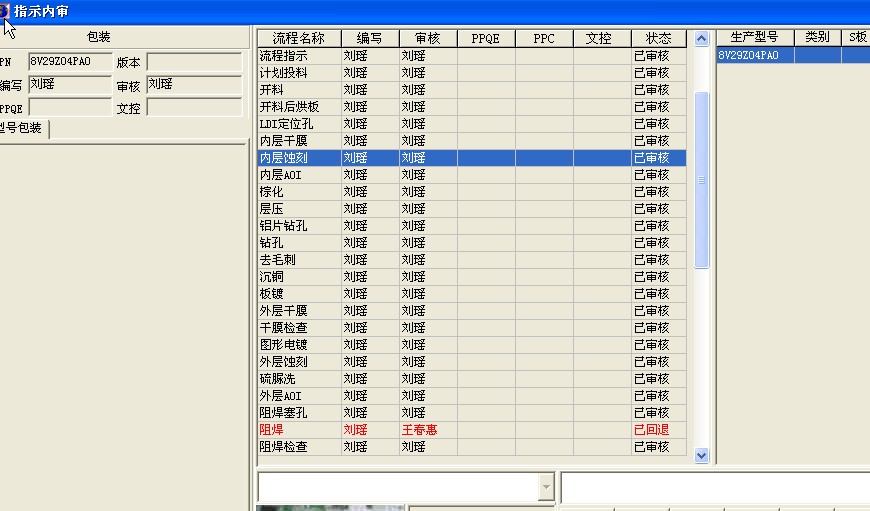
Task: Click the 流程名称 column header
Action: click(299, 38)
